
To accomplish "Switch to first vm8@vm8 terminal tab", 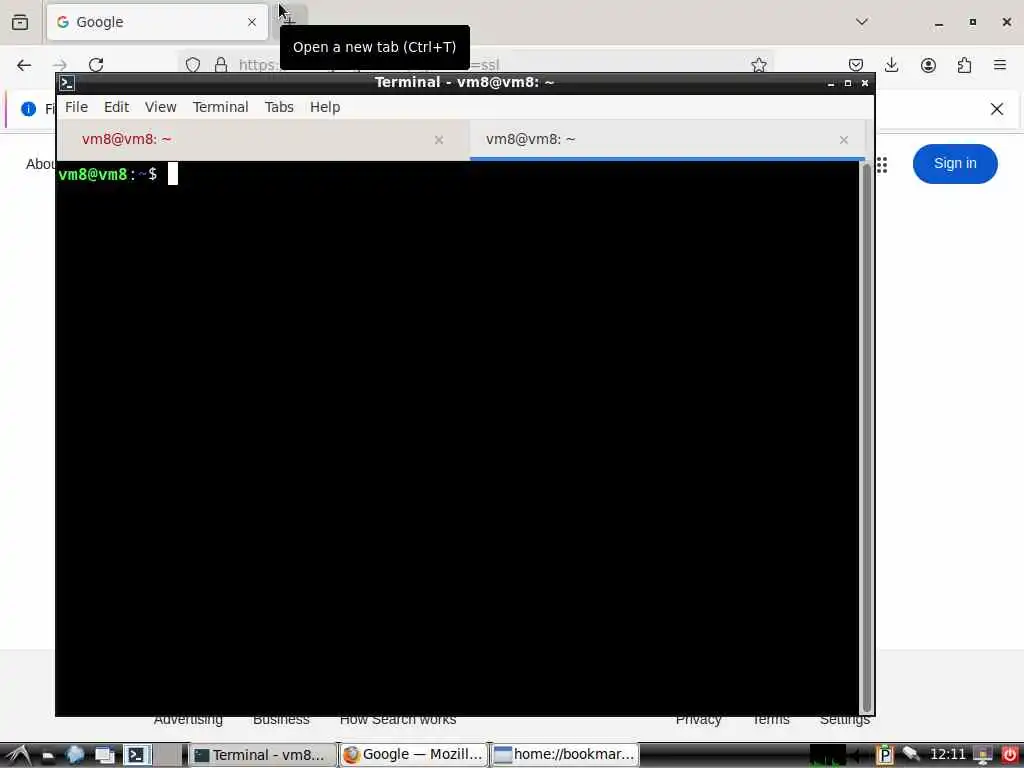I will (x=263, y=140).
